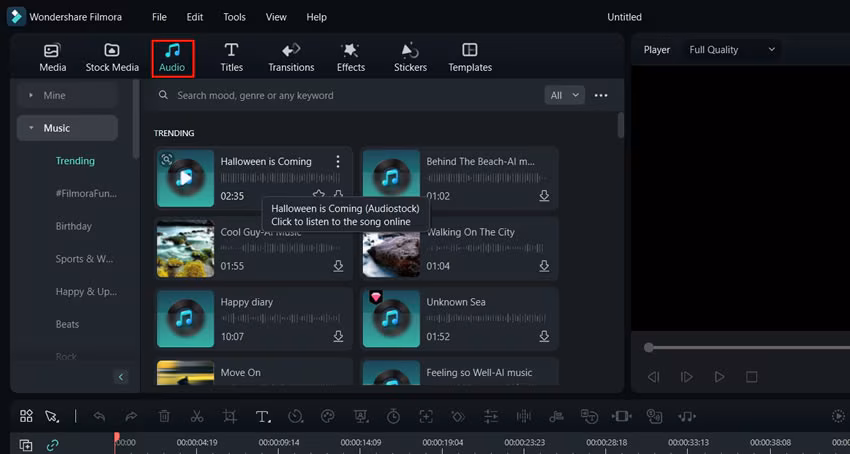This screenshot has height=454, width=850.
Task: Click the delete trash icon
Action: pos(164,416)
